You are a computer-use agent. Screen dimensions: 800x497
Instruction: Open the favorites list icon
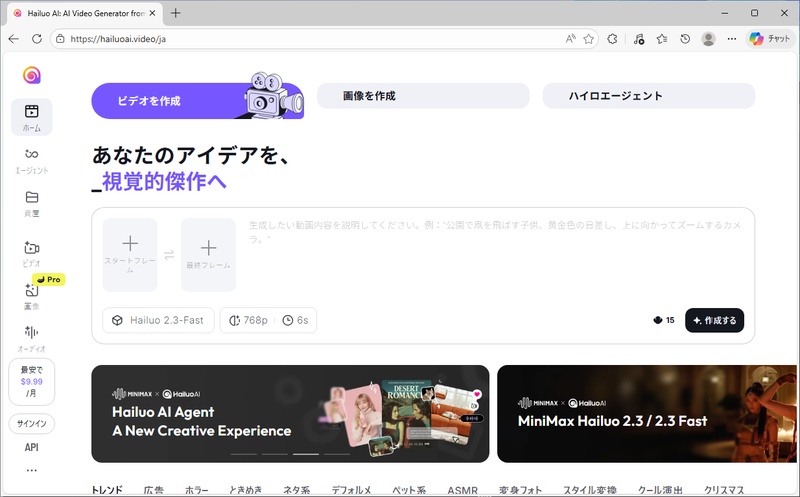coord(662,39)
